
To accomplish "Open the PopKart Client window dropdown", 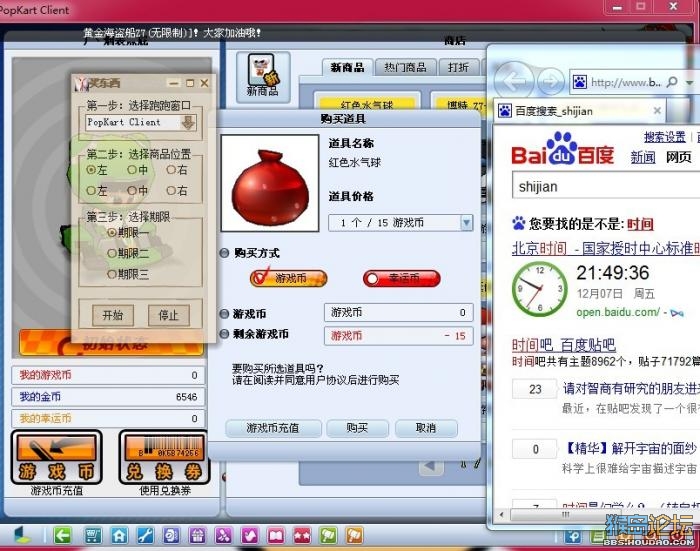I will click(188, 122).
